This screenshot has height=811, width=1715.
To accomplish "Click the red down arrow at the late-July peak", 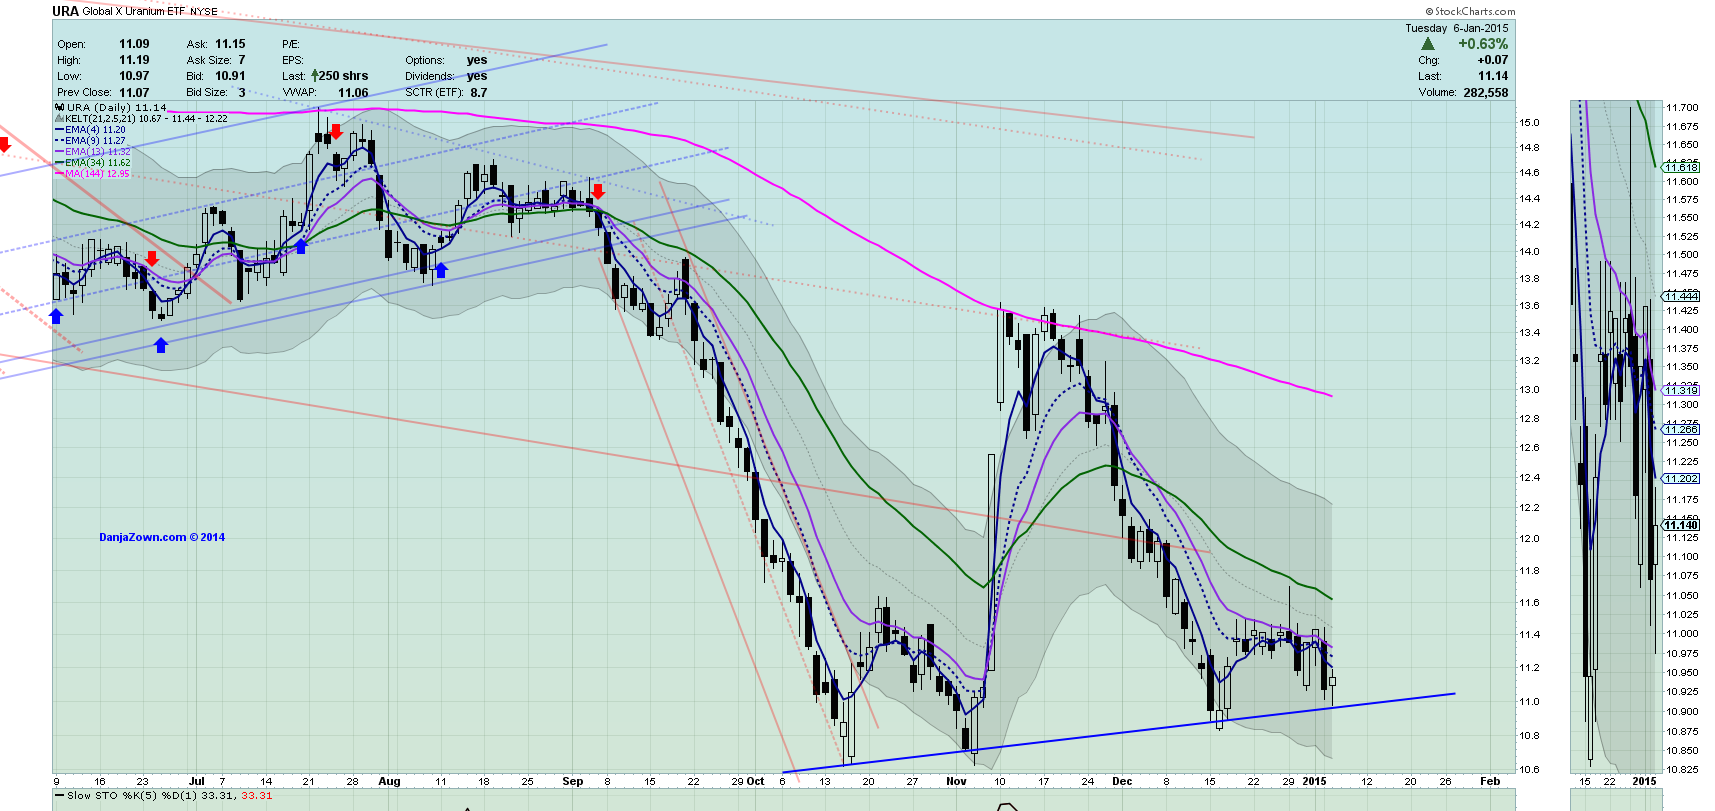I will click(x=336, y=132).
